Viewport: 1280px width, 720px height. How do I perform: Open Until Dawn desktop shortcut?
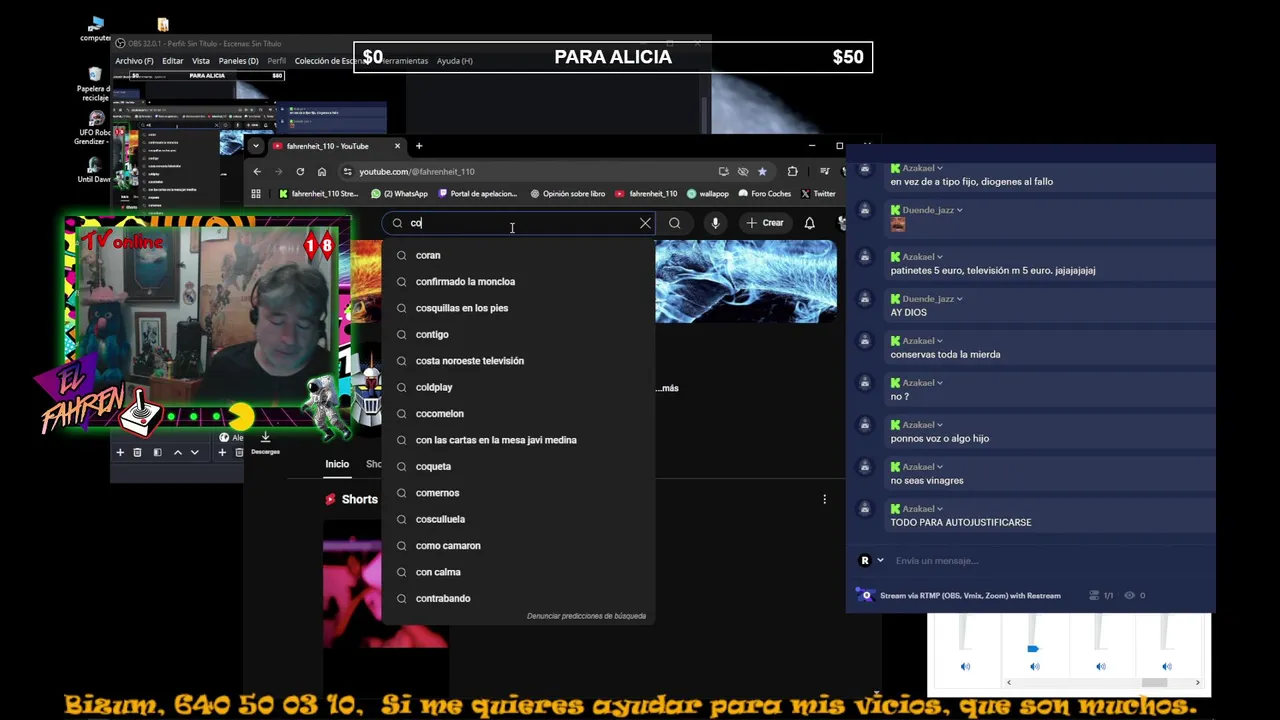tap(94, 170)
